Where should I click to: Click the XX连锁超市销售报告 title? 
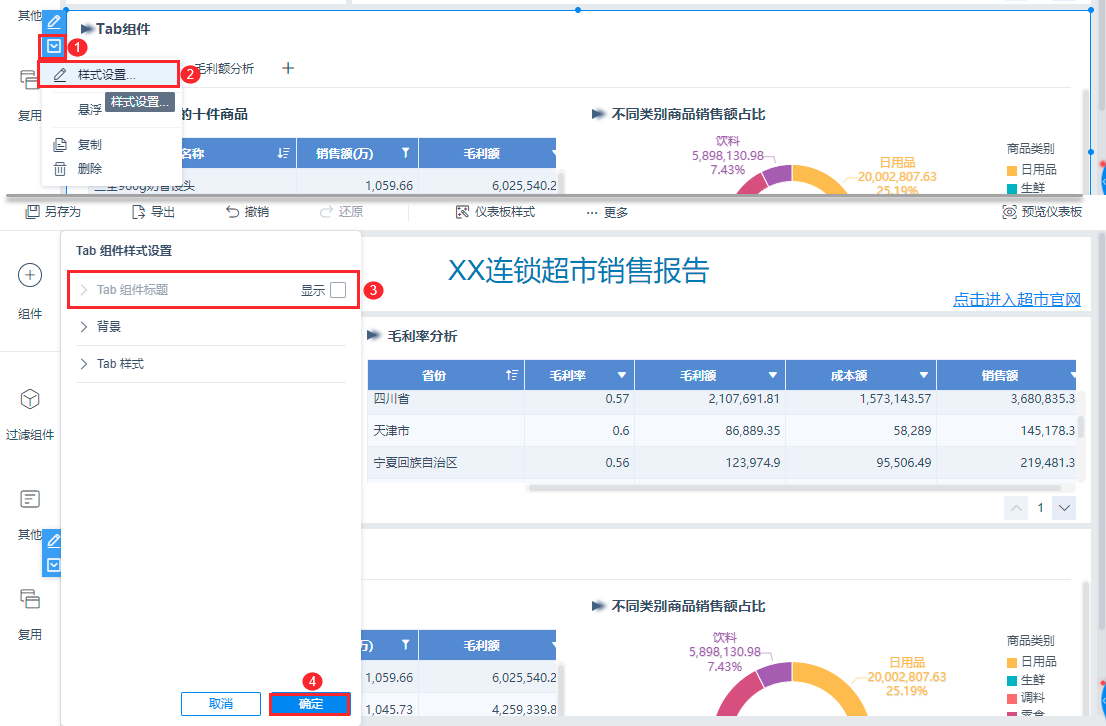(578, 271)
